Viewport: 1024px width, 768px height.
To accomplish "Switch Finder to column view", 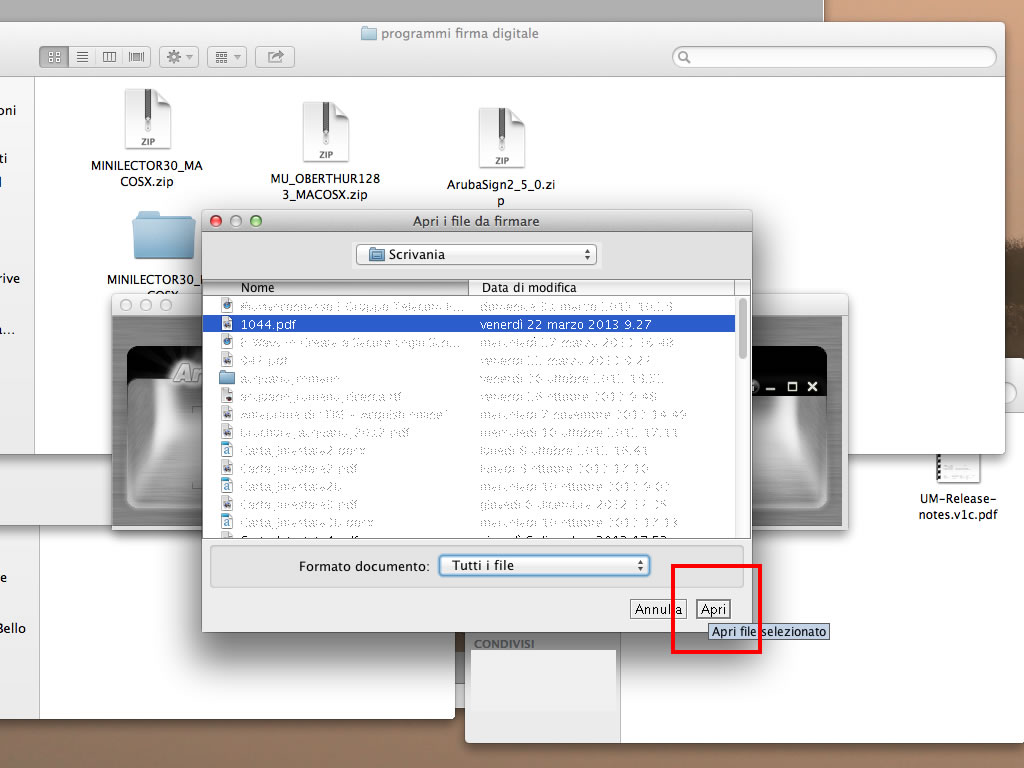I will tap(110, 57).
